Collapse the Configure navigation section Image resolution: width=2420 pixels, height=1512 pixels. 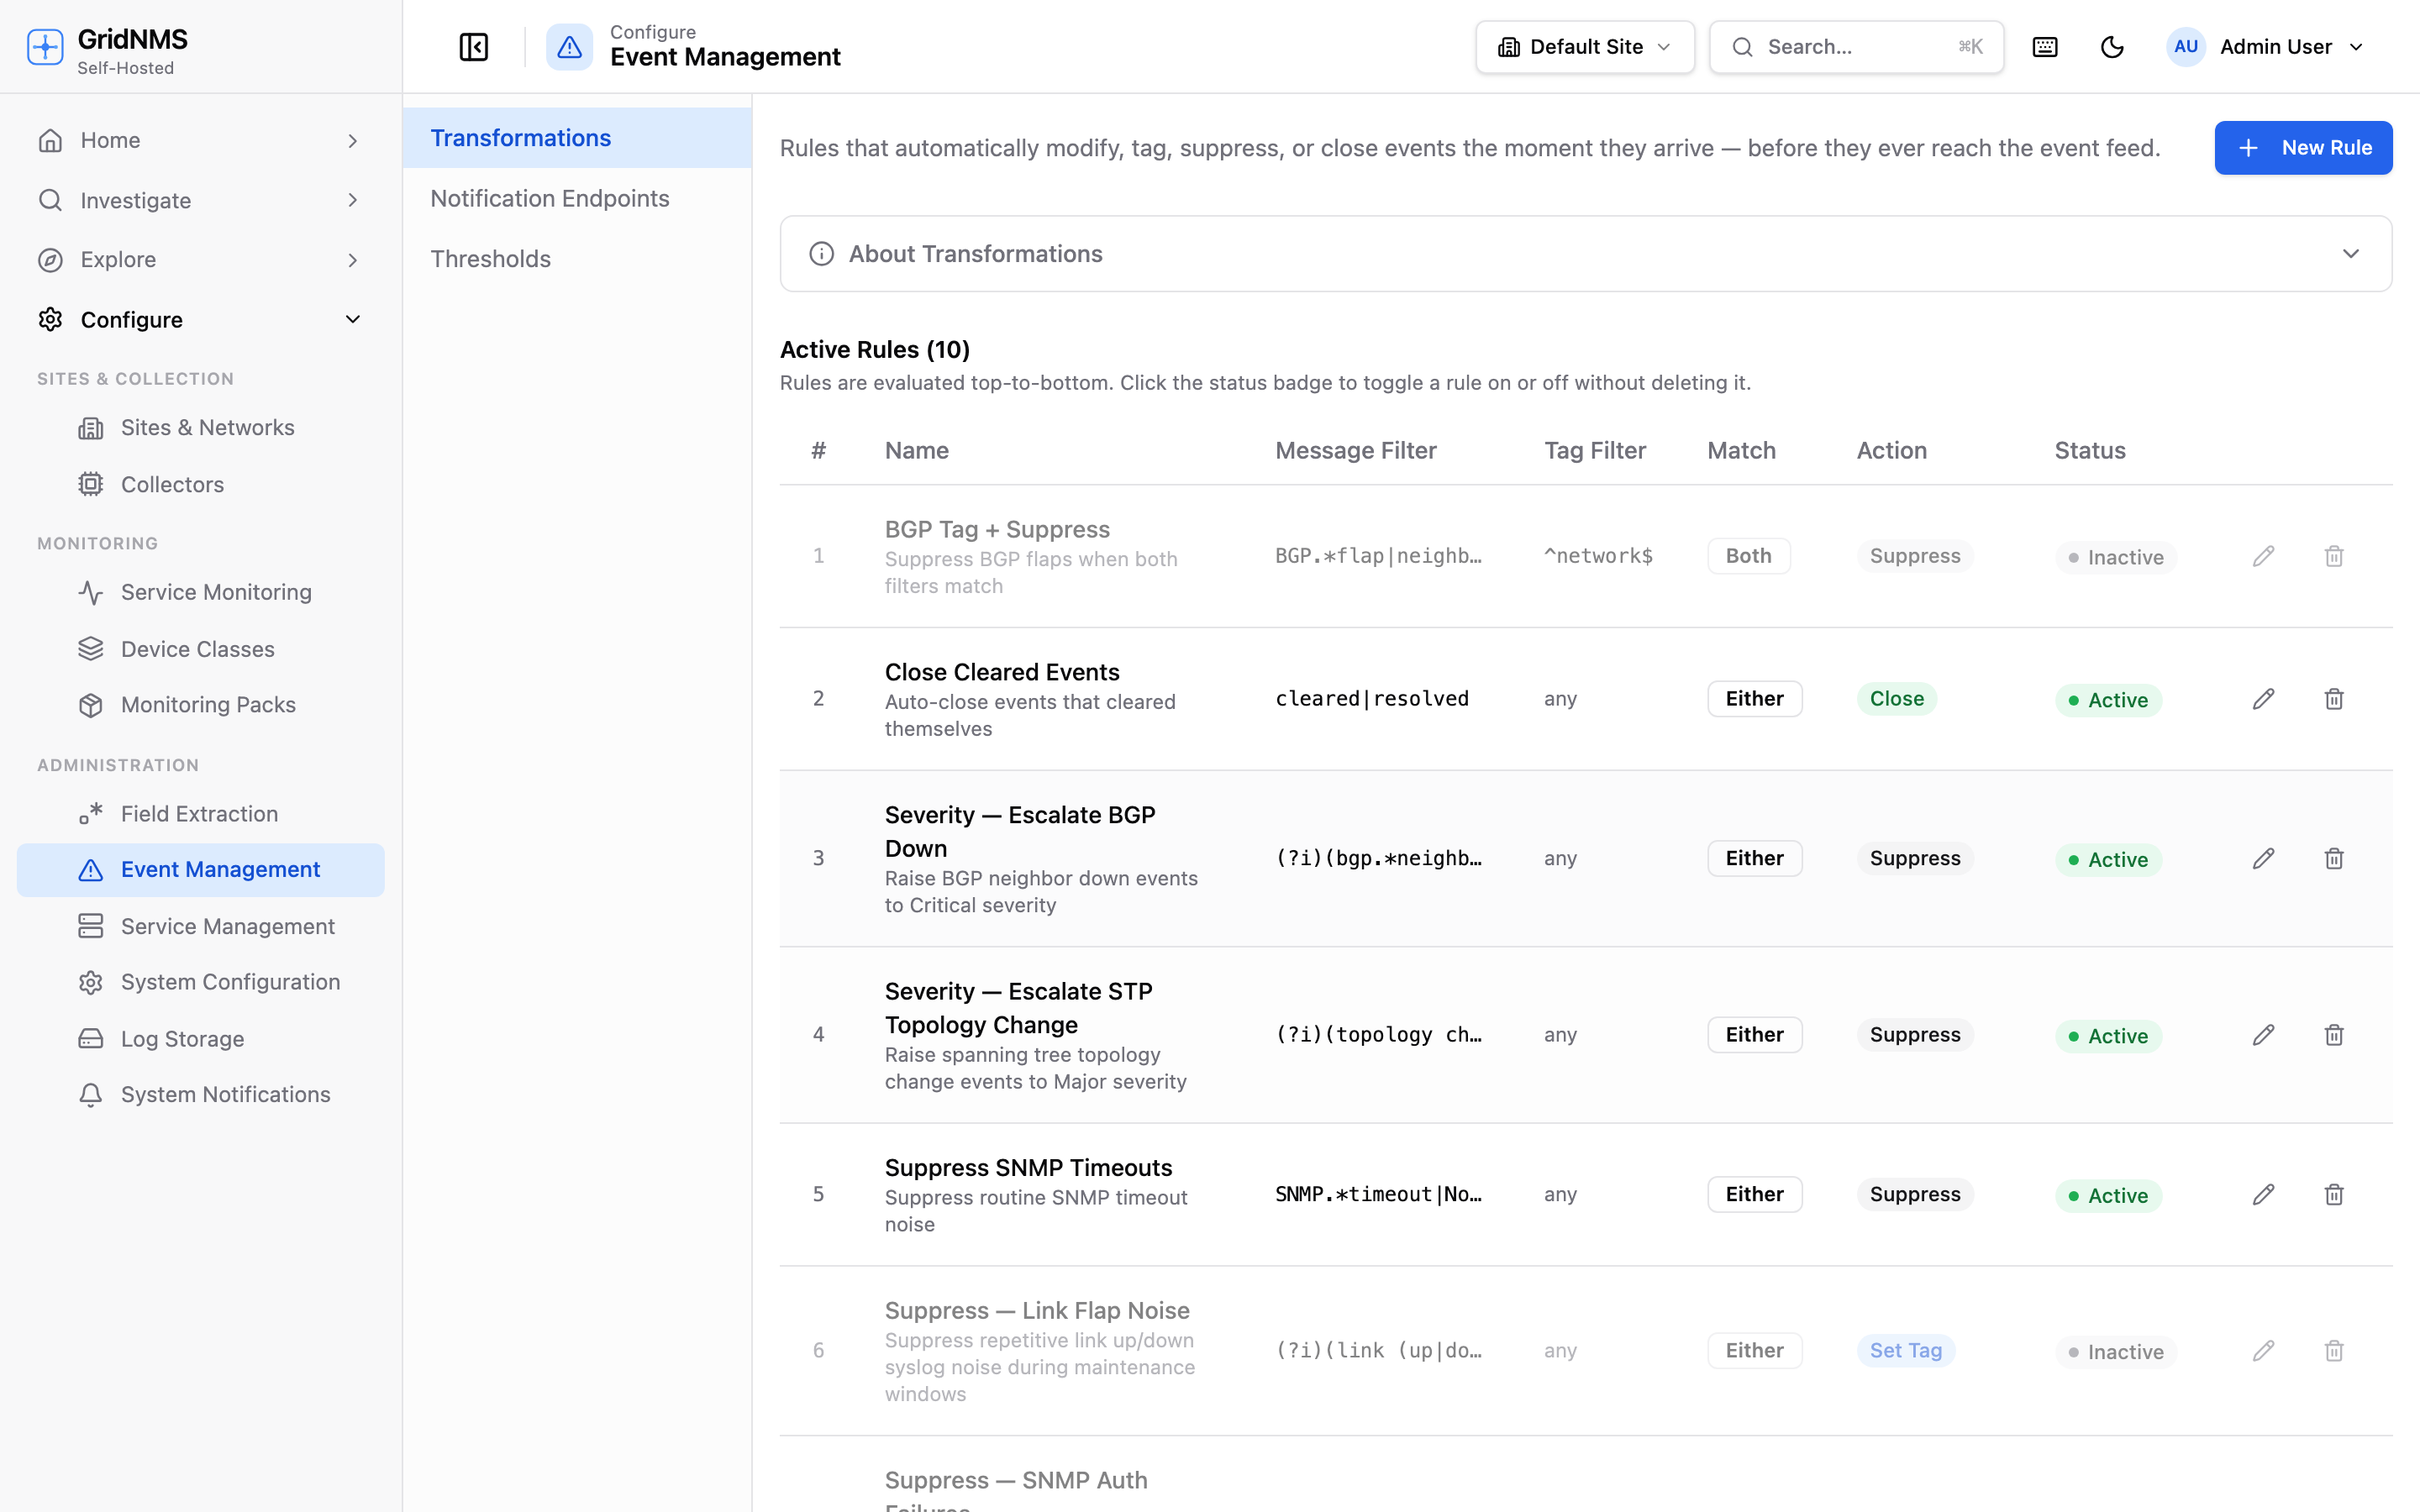click(x=201, y=320)
